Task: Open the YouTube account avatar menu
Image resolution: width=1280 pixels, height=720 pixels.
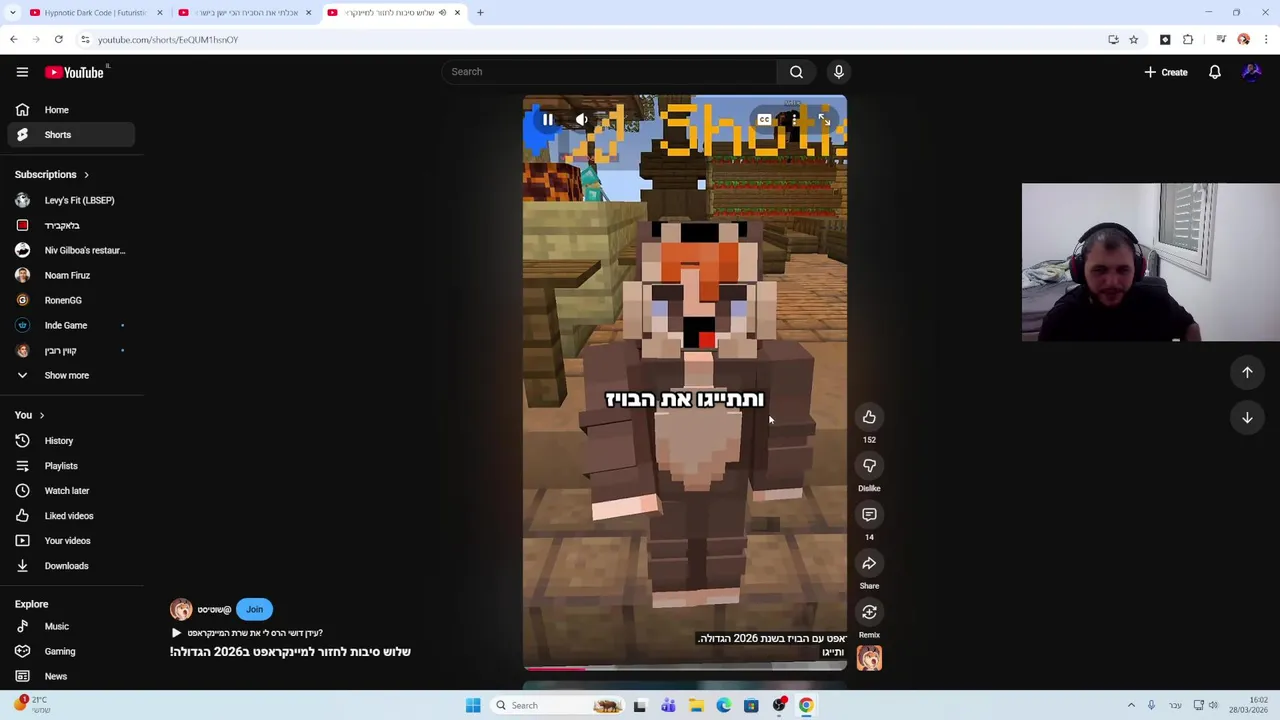Action: (x=1251, y=72)
